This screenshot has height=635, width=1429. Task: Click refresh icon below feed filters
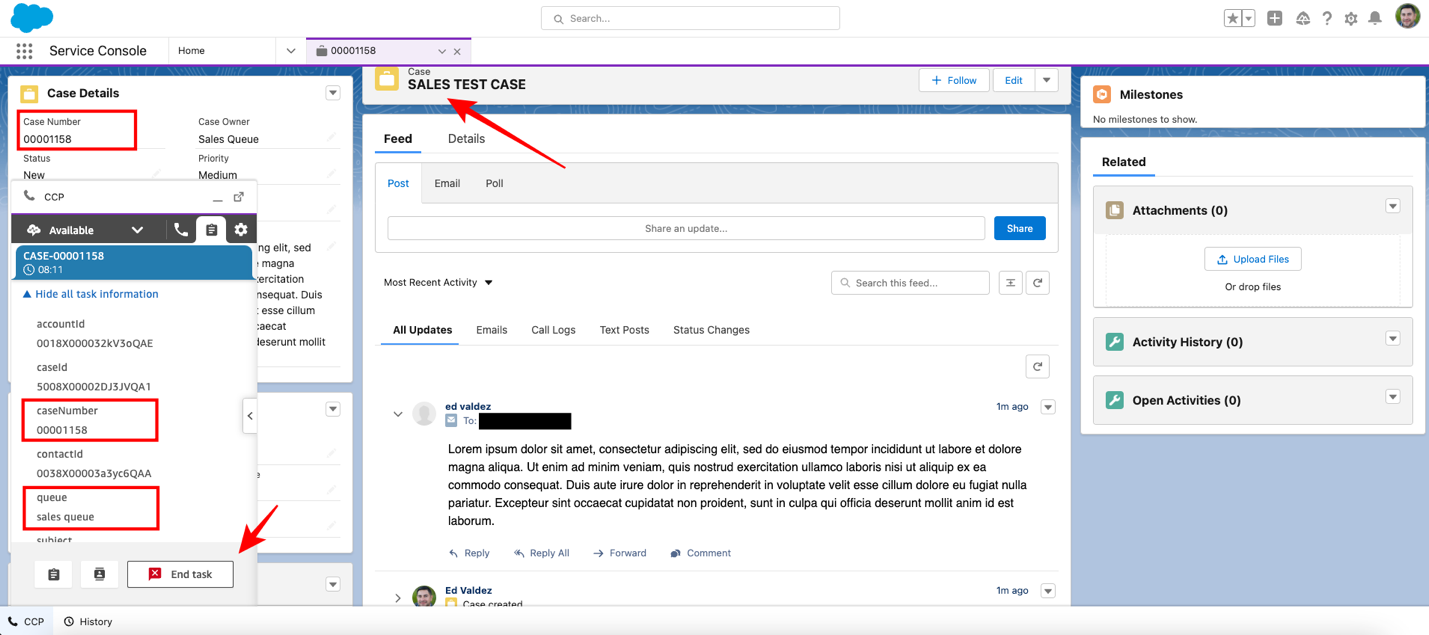[x=1038, y=367]
